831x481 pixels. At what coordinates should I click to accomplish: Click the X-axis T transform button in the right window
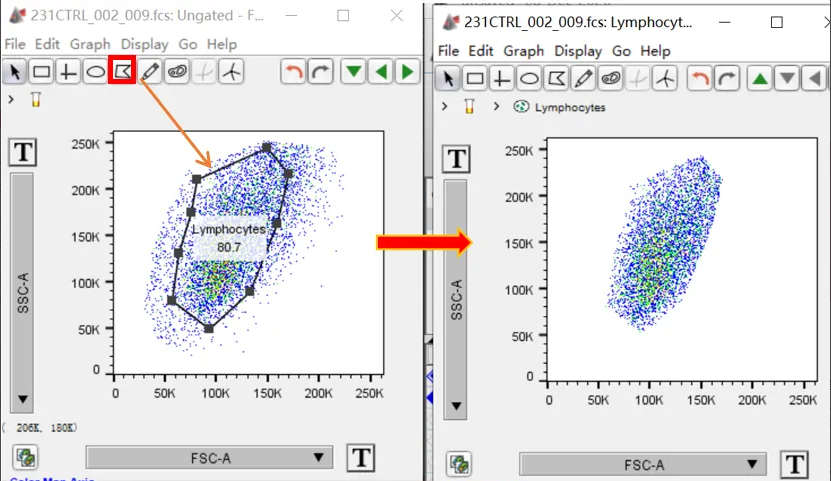(x=795, y=464)
